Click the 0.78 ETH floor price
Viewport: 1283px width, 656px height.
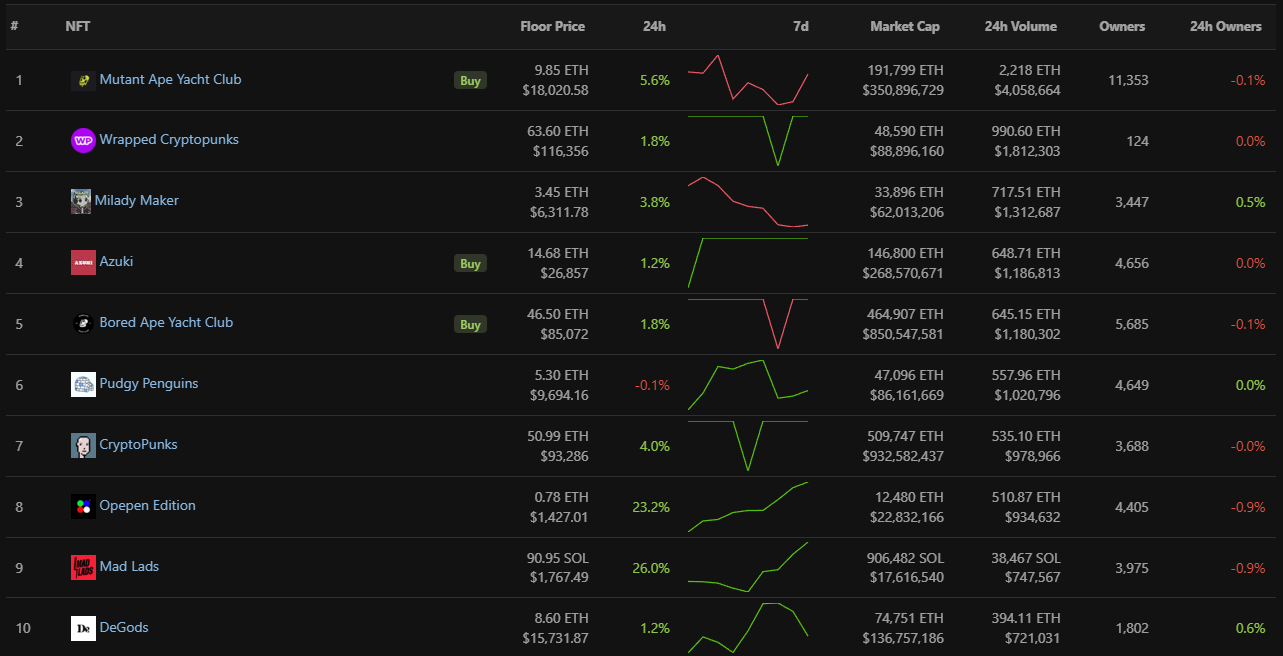point(562,497)
